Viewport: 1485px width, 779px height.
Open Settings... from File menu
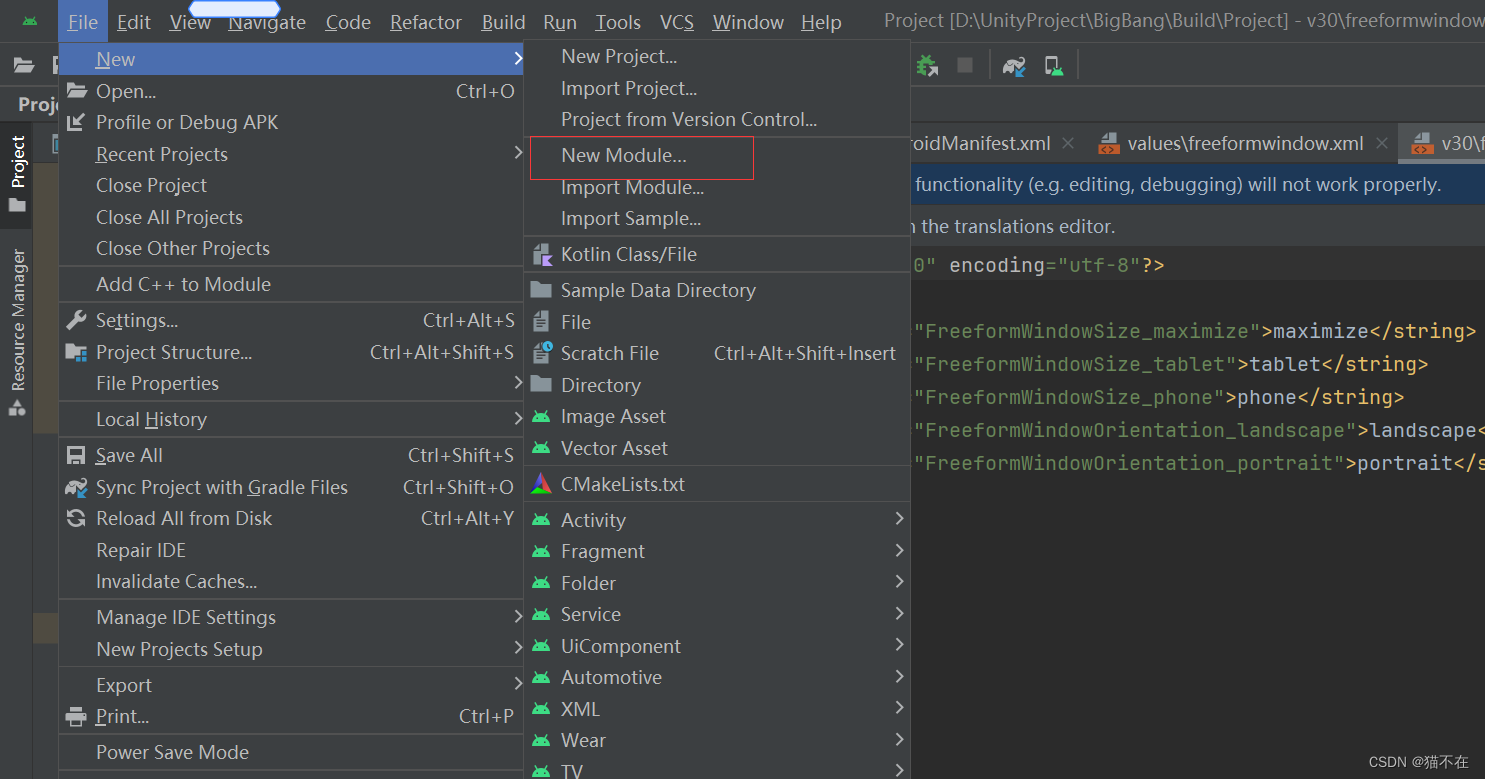click(x=292, y=320)
